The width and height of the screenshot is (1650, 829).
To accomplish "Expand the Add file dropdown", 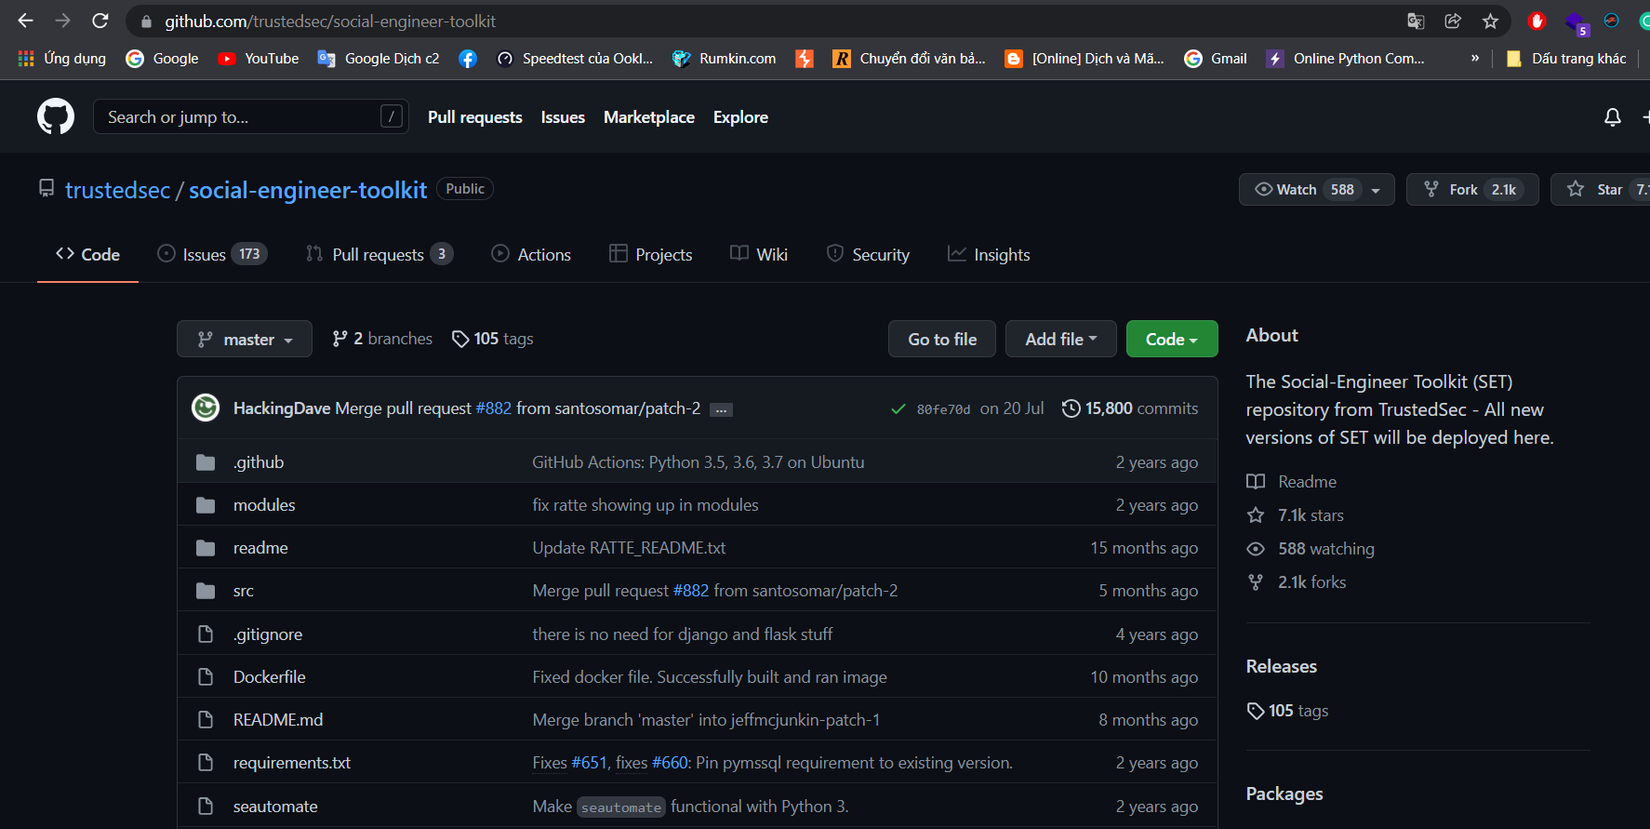I will 1061,339.
